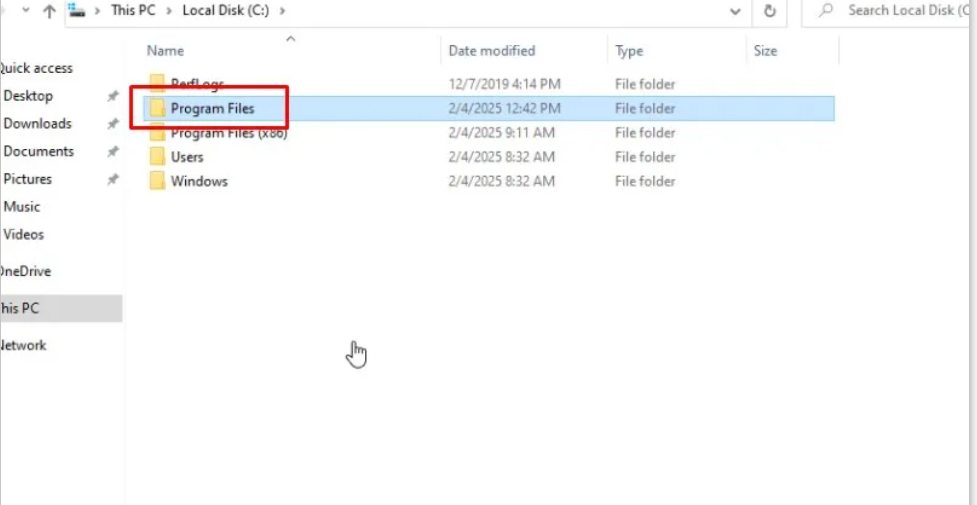Screen dimensions: 977x505
Task: Sort by Date modified column header
Action: [491, 51]
